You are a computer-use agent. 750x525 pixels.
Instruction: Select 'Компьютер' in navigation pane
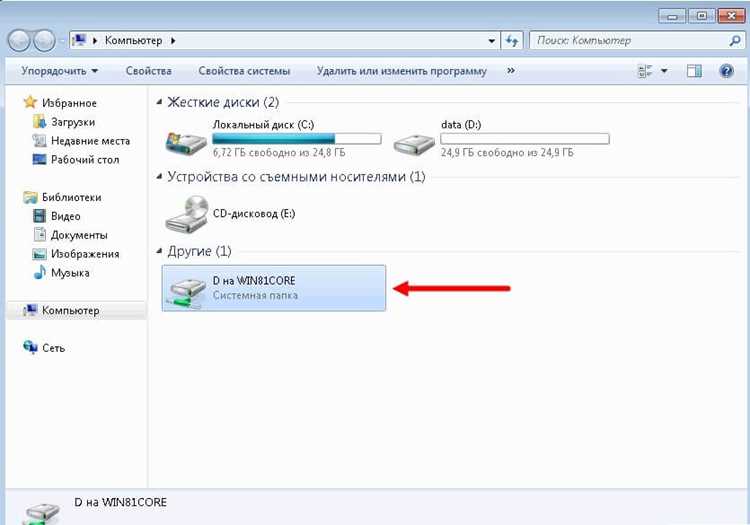(70, 310)
